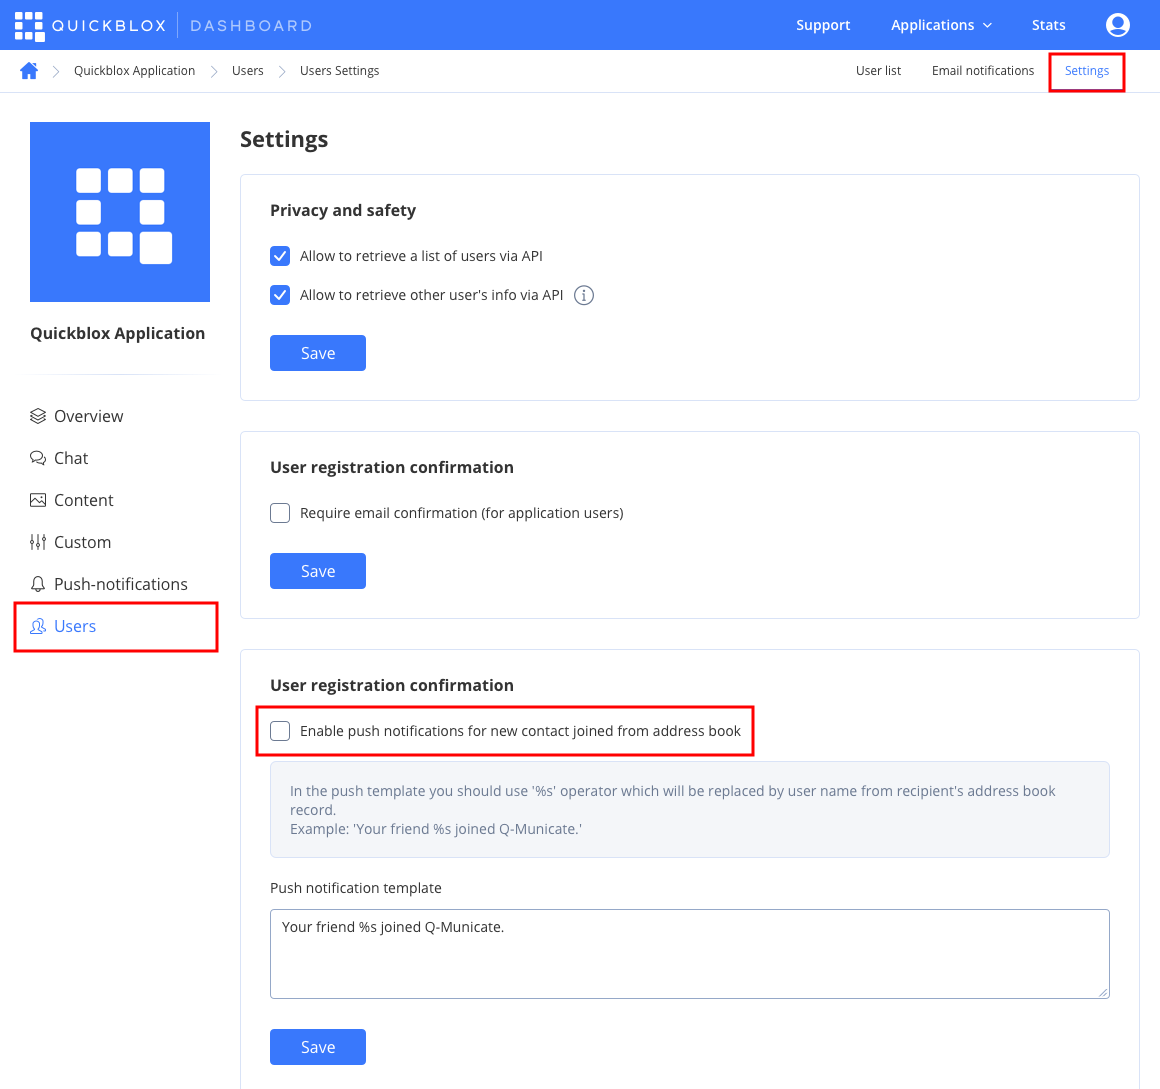Uncheck allow retrieving users list via API

click(280, 255)
